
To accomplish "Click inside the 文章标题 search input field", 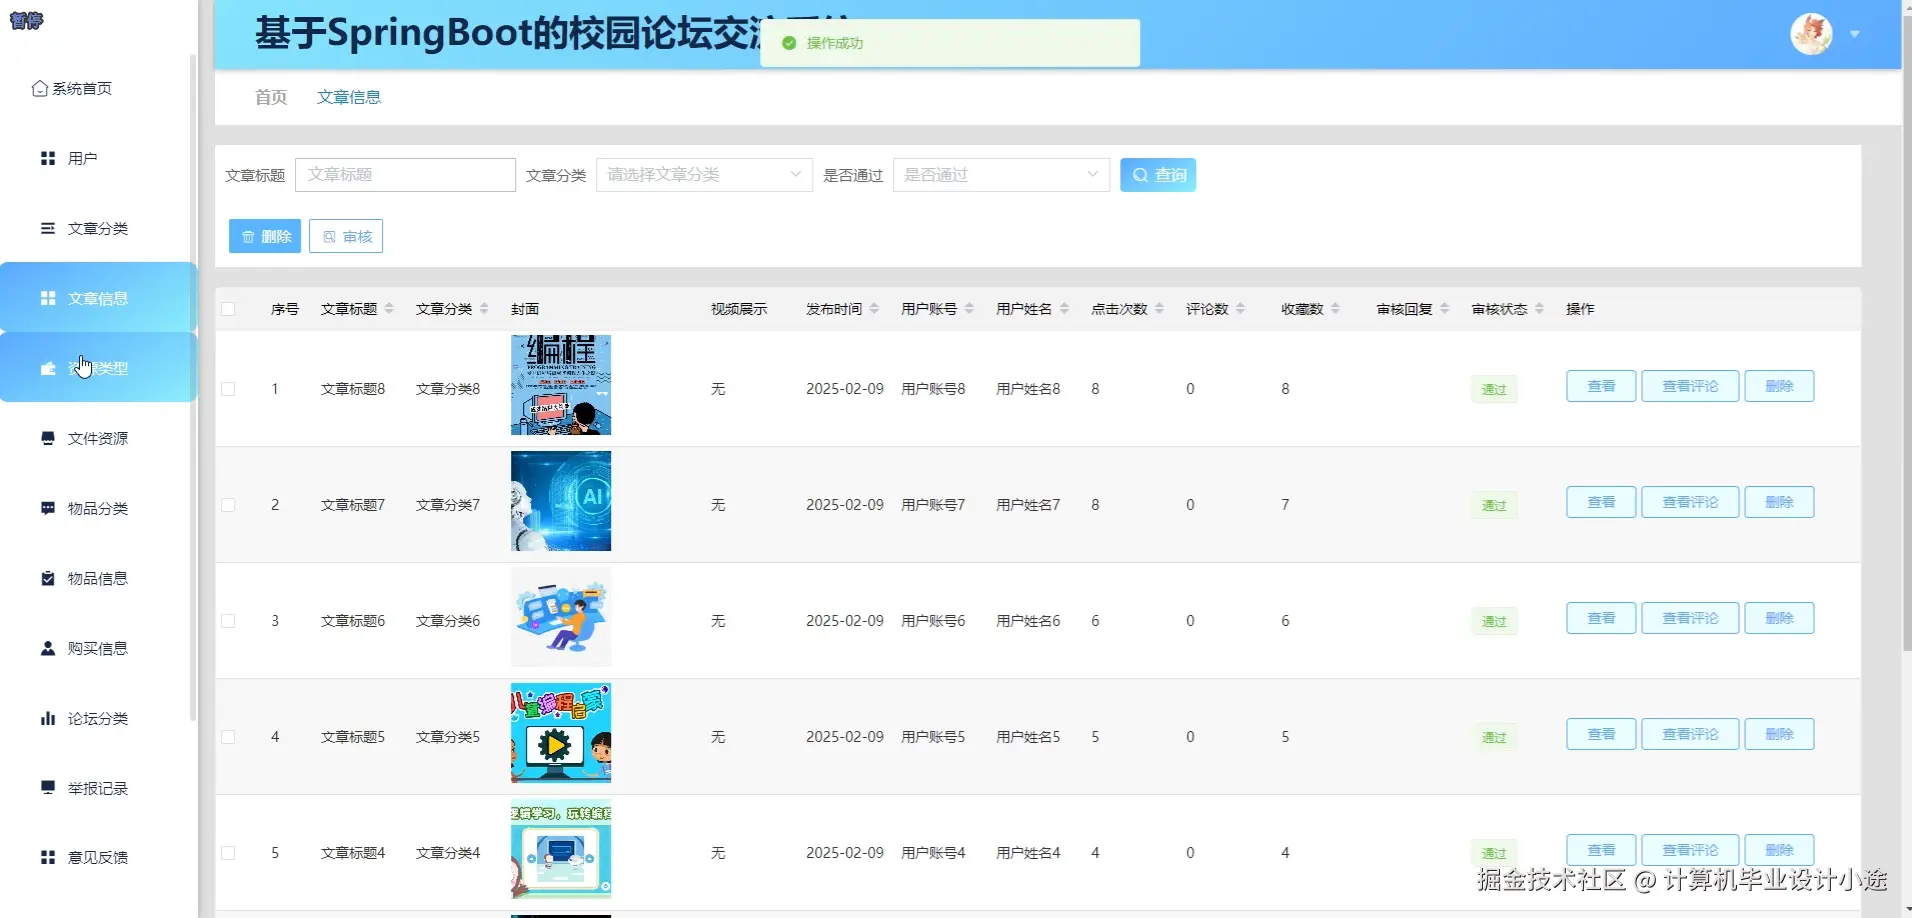I will coord(405,174).
